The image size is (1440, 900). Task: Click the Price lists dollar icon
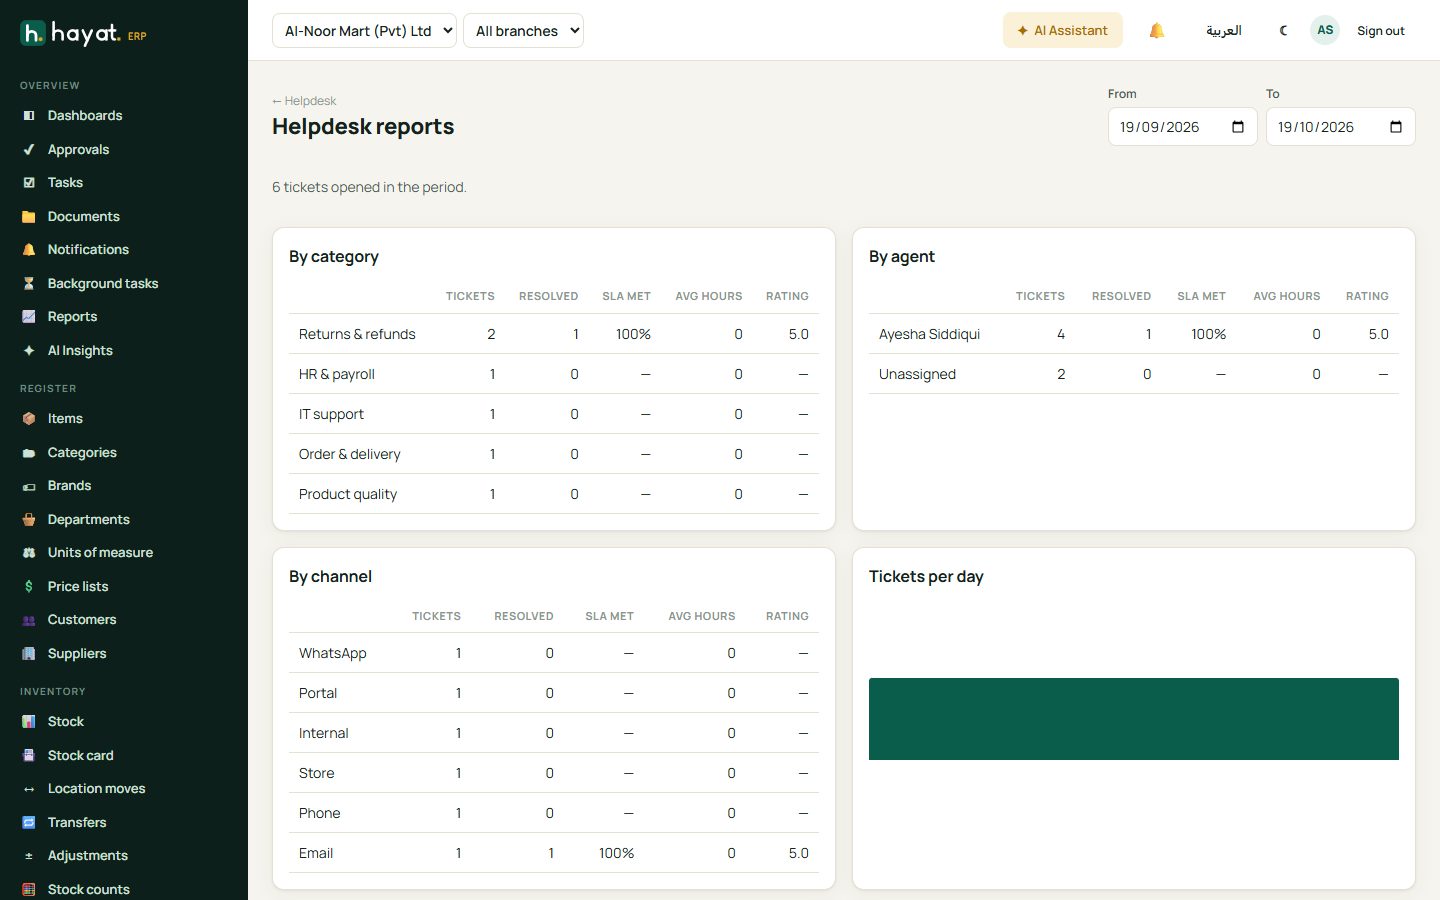point(29,587)
